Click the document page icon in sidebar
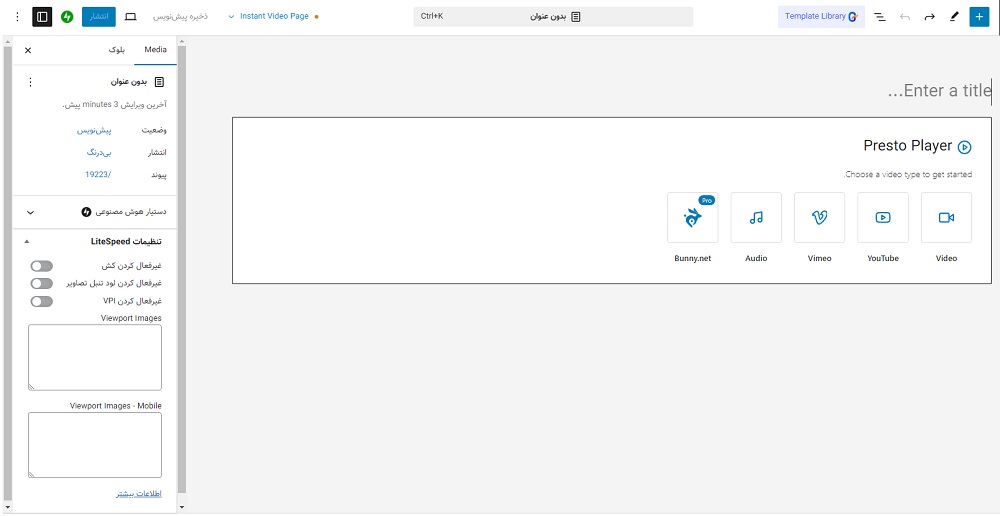 point(159,82)
